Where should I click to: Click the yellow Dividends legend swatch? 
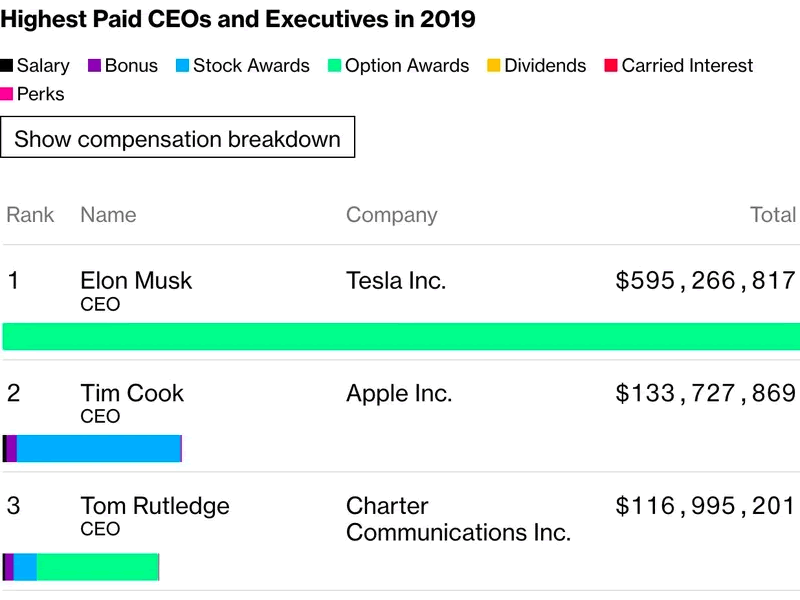click(x=494, y=66)
